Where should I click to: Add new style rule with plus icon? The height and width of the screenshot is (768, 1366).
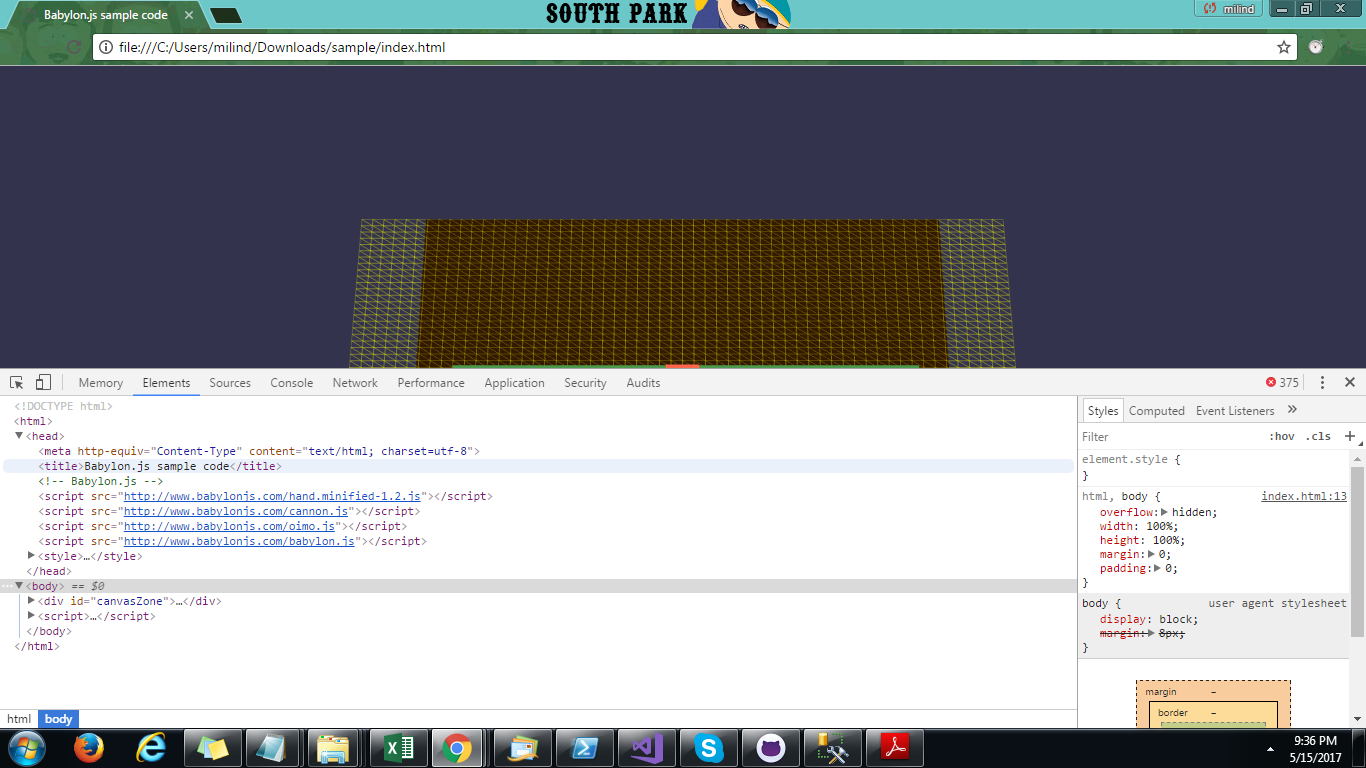coord(1349,436)
